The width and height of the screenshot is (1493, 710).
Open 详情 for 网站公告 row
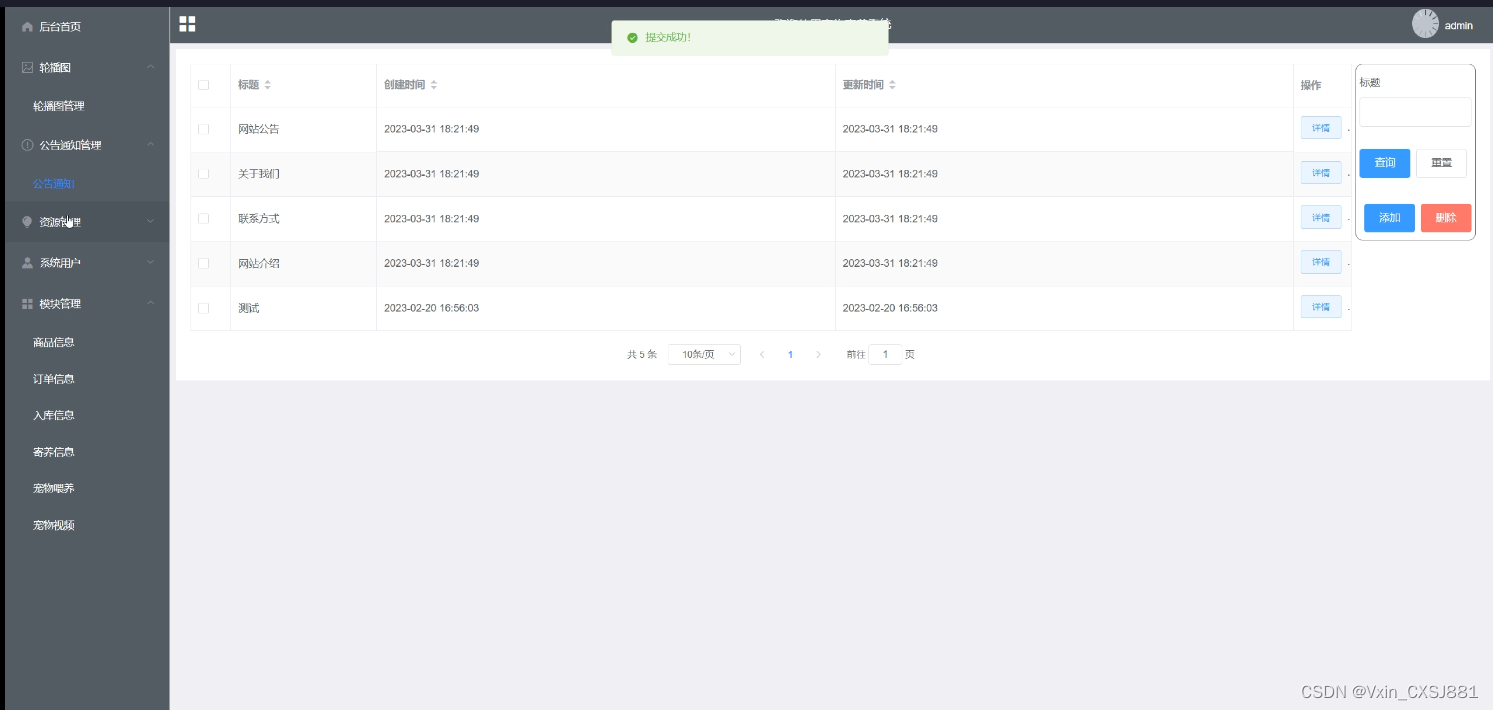coord(1321,128)
